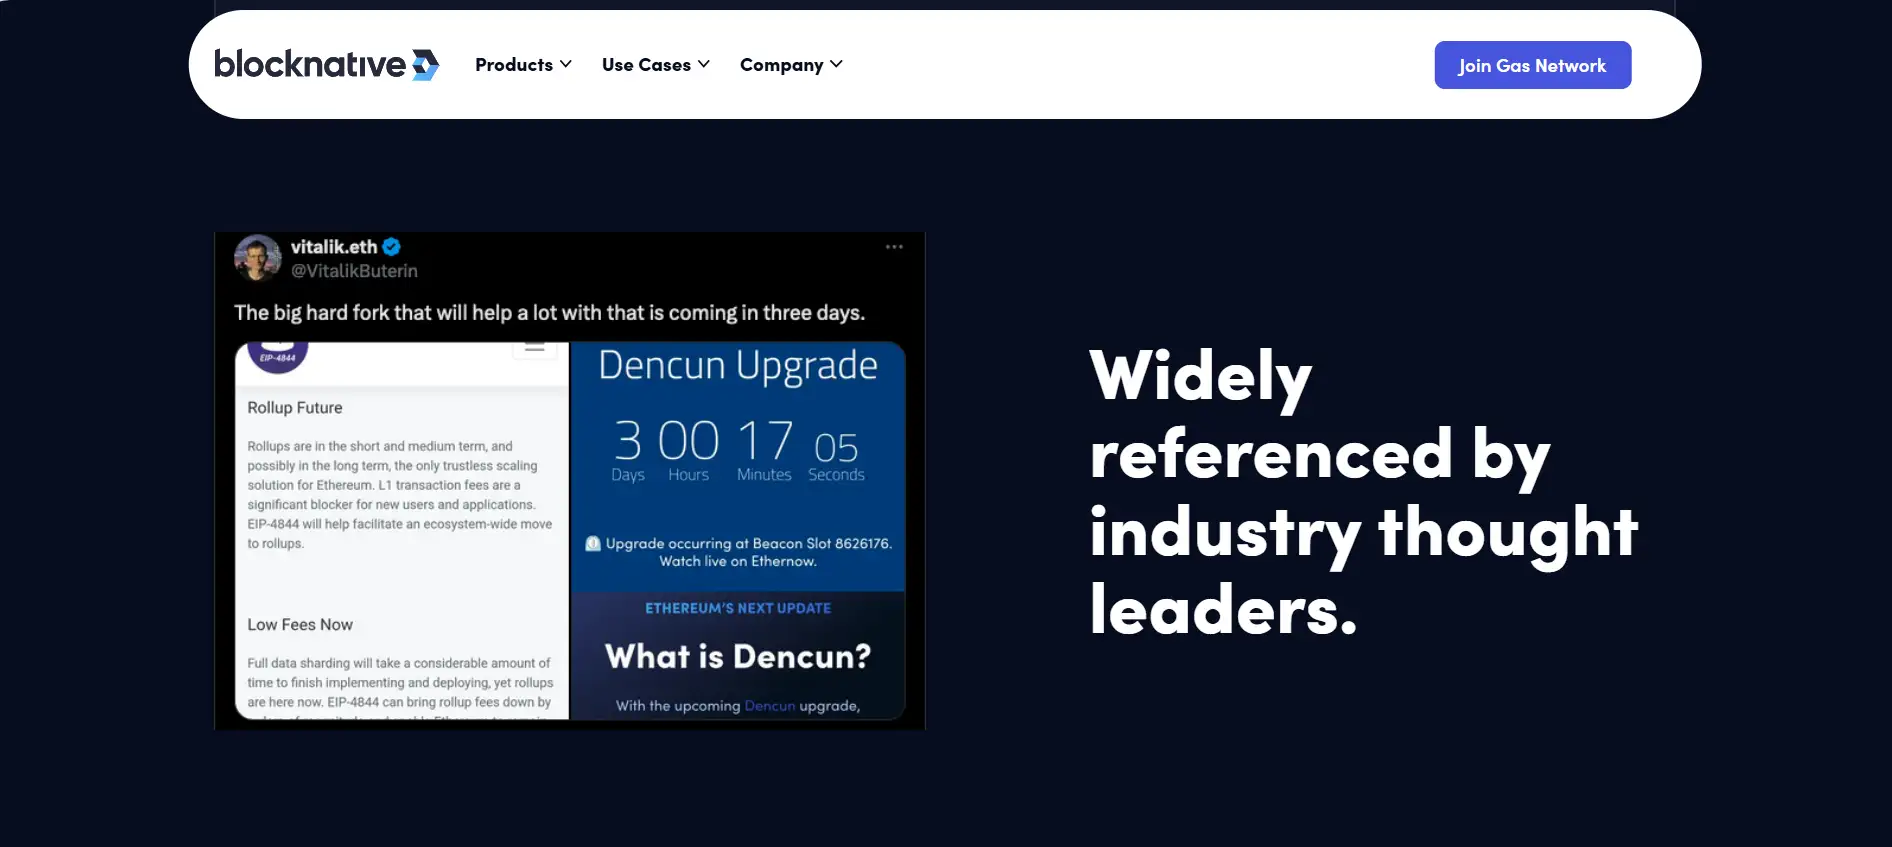Click the Dencun Upgrade countdown timer
1892x847 pixels.
coord(738,450)
